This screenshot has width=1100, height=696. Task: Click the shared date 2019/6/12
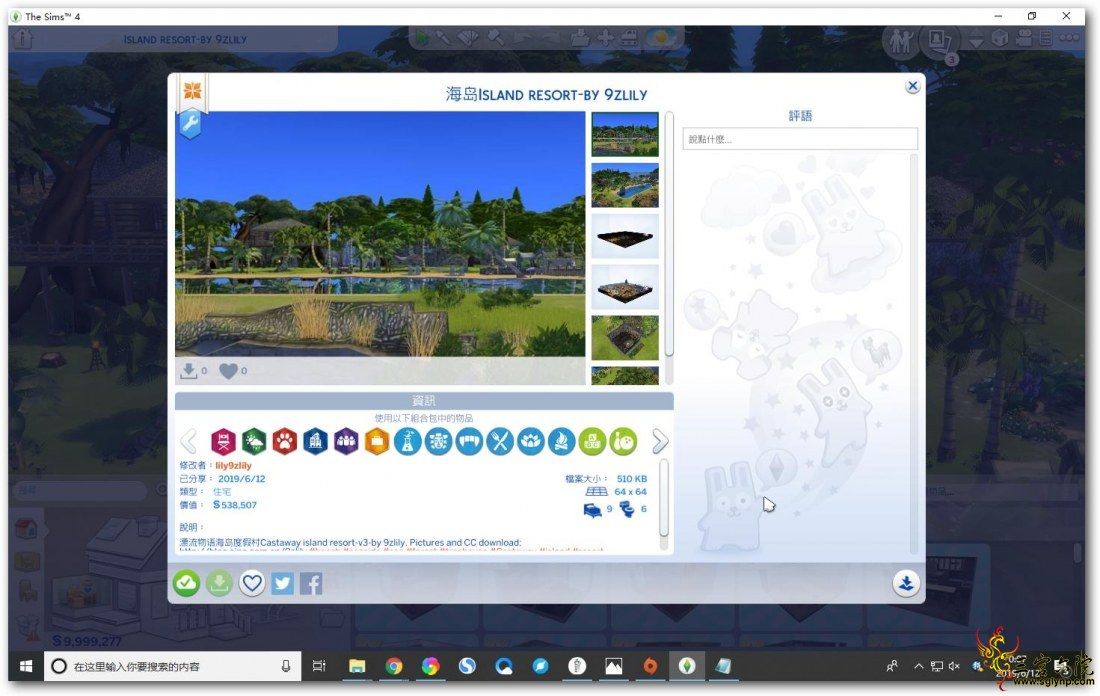(x=241, y=478)
